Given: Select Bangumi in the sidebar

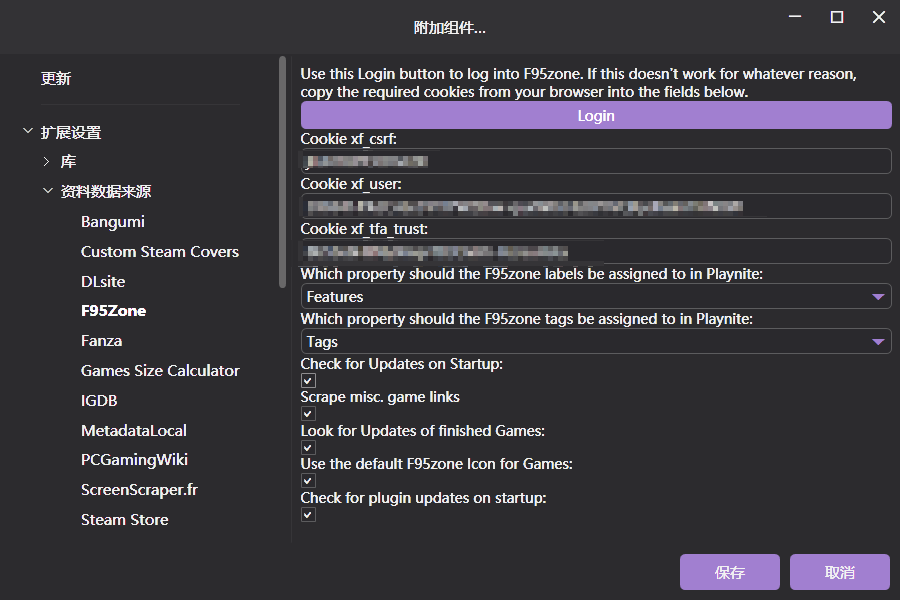Looking at the screenshot, I should pos(113,221).
